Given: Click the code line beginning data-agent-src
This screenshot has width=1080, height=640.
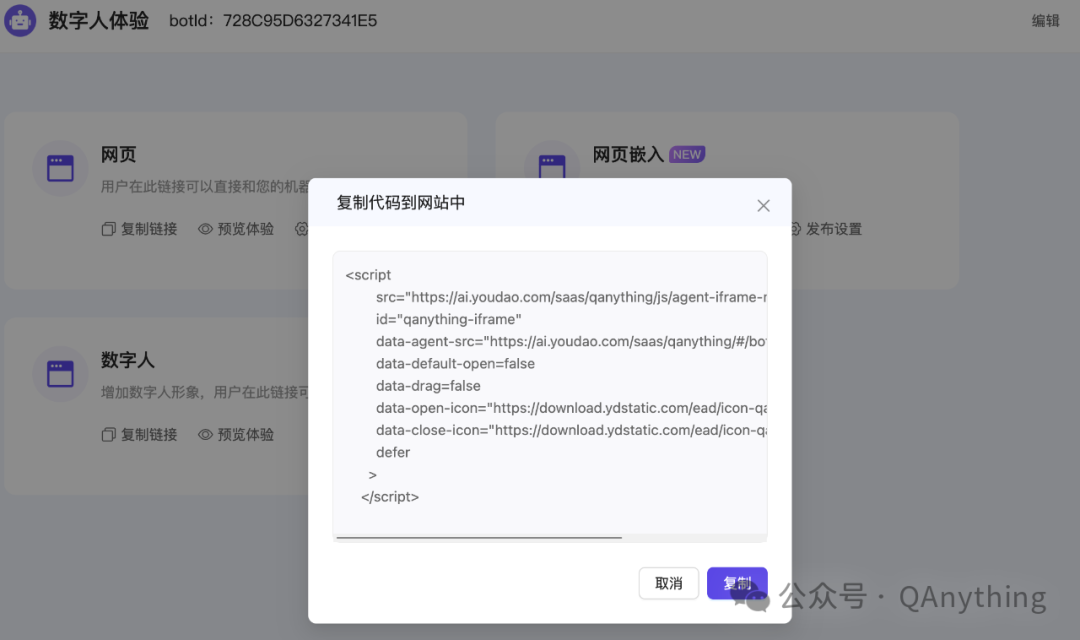Looking at the screenshot, I should tap(571, 341).
